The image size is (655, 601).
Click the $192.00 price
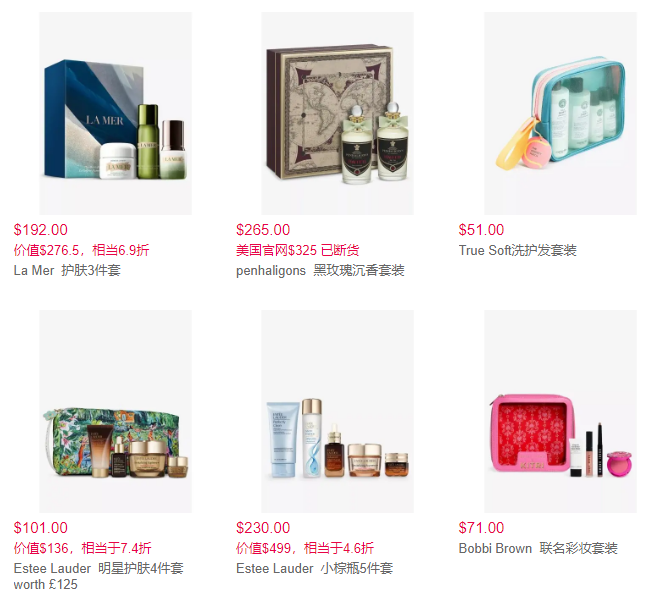coord(41,230)
